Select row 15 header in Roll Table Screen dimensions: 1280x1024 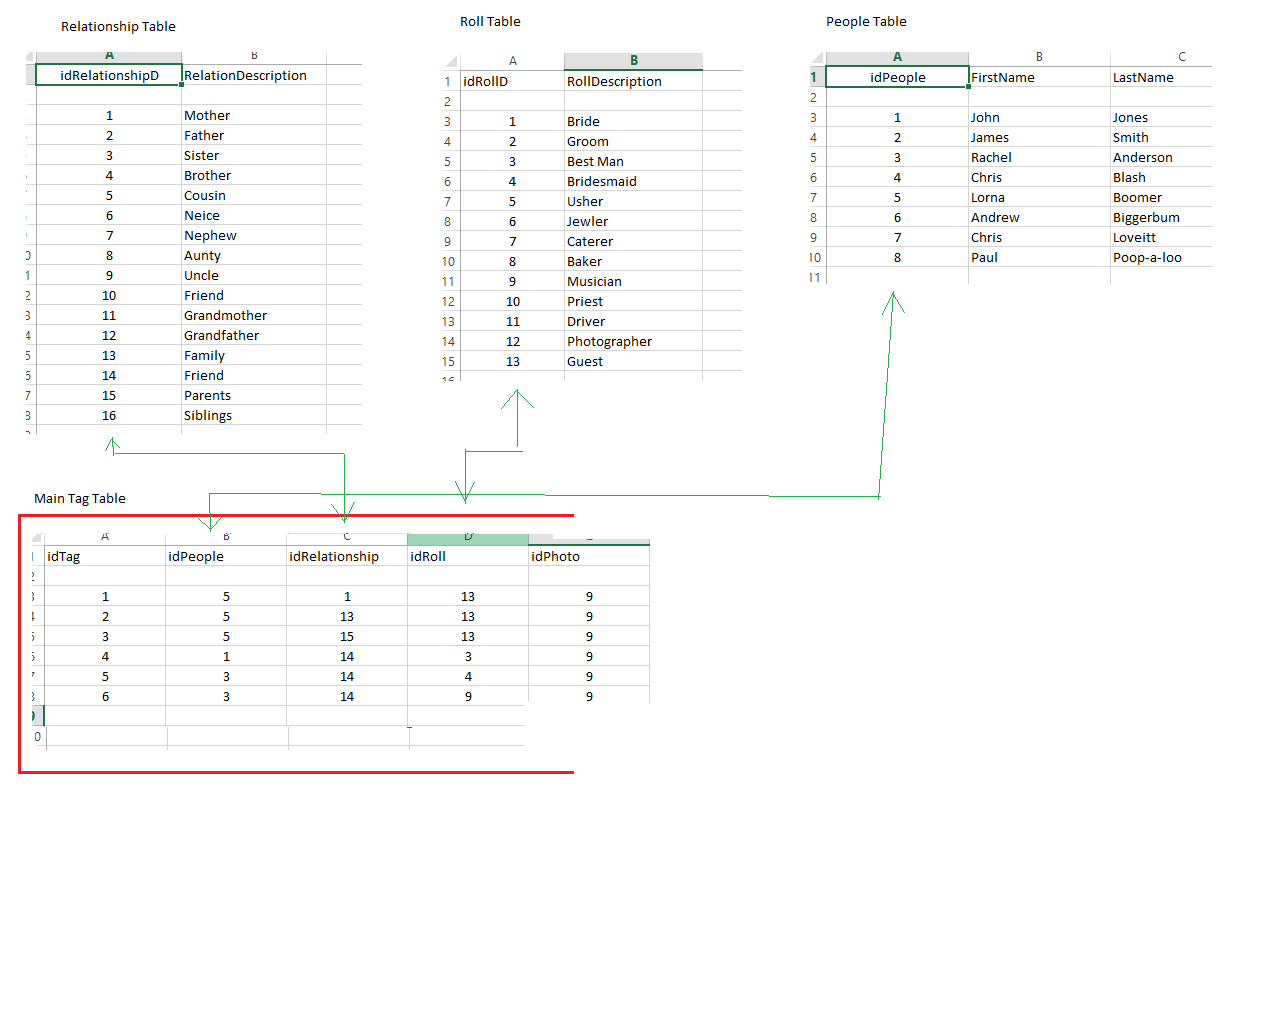coord(448,361)
